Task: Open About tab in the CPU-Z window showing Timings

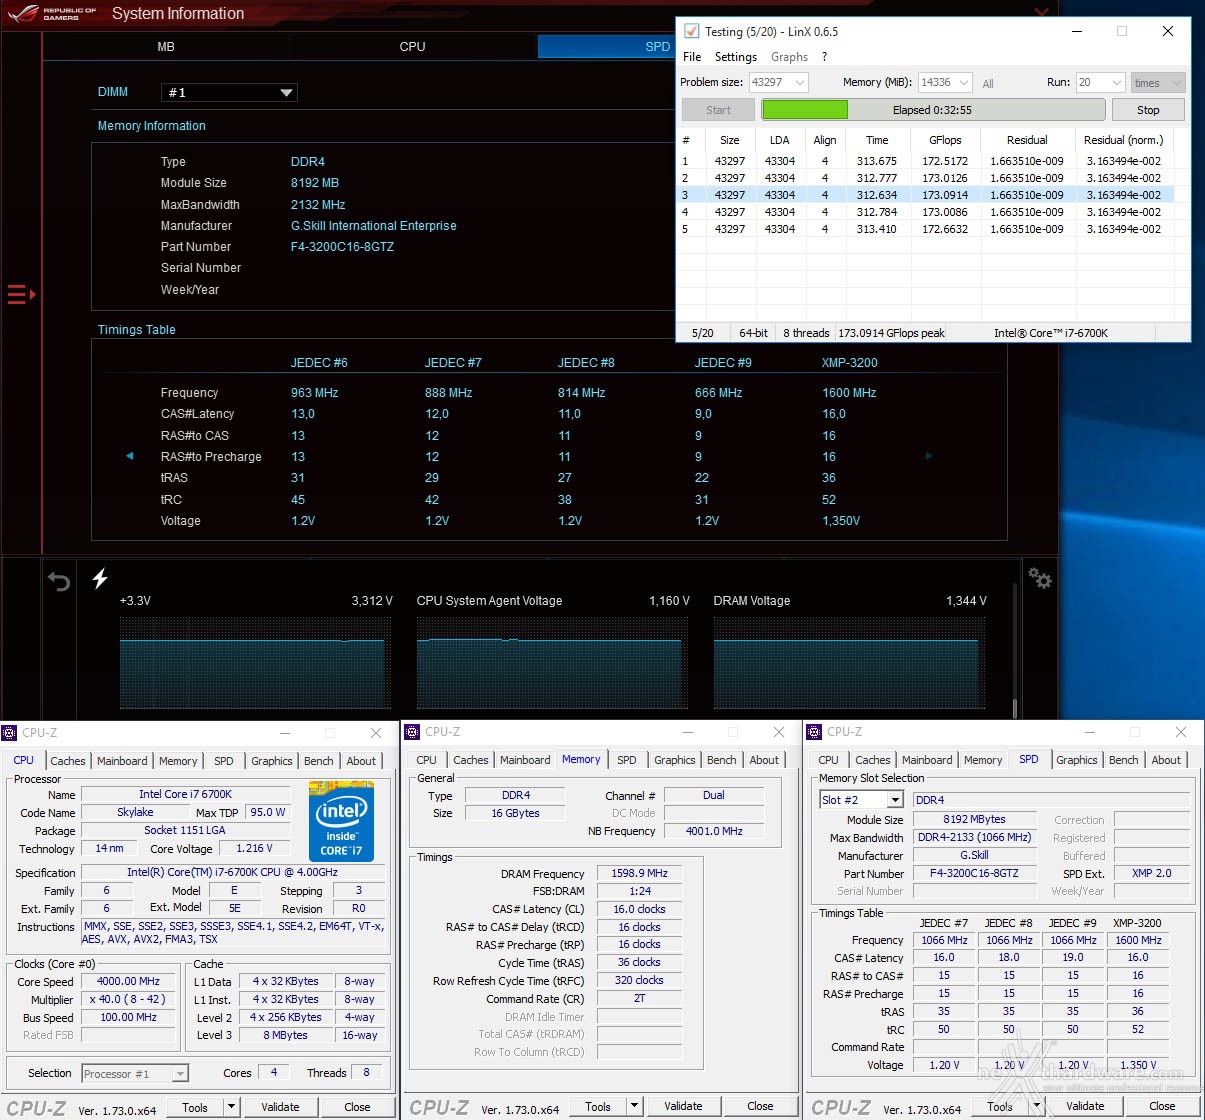Action: [764, 760]
